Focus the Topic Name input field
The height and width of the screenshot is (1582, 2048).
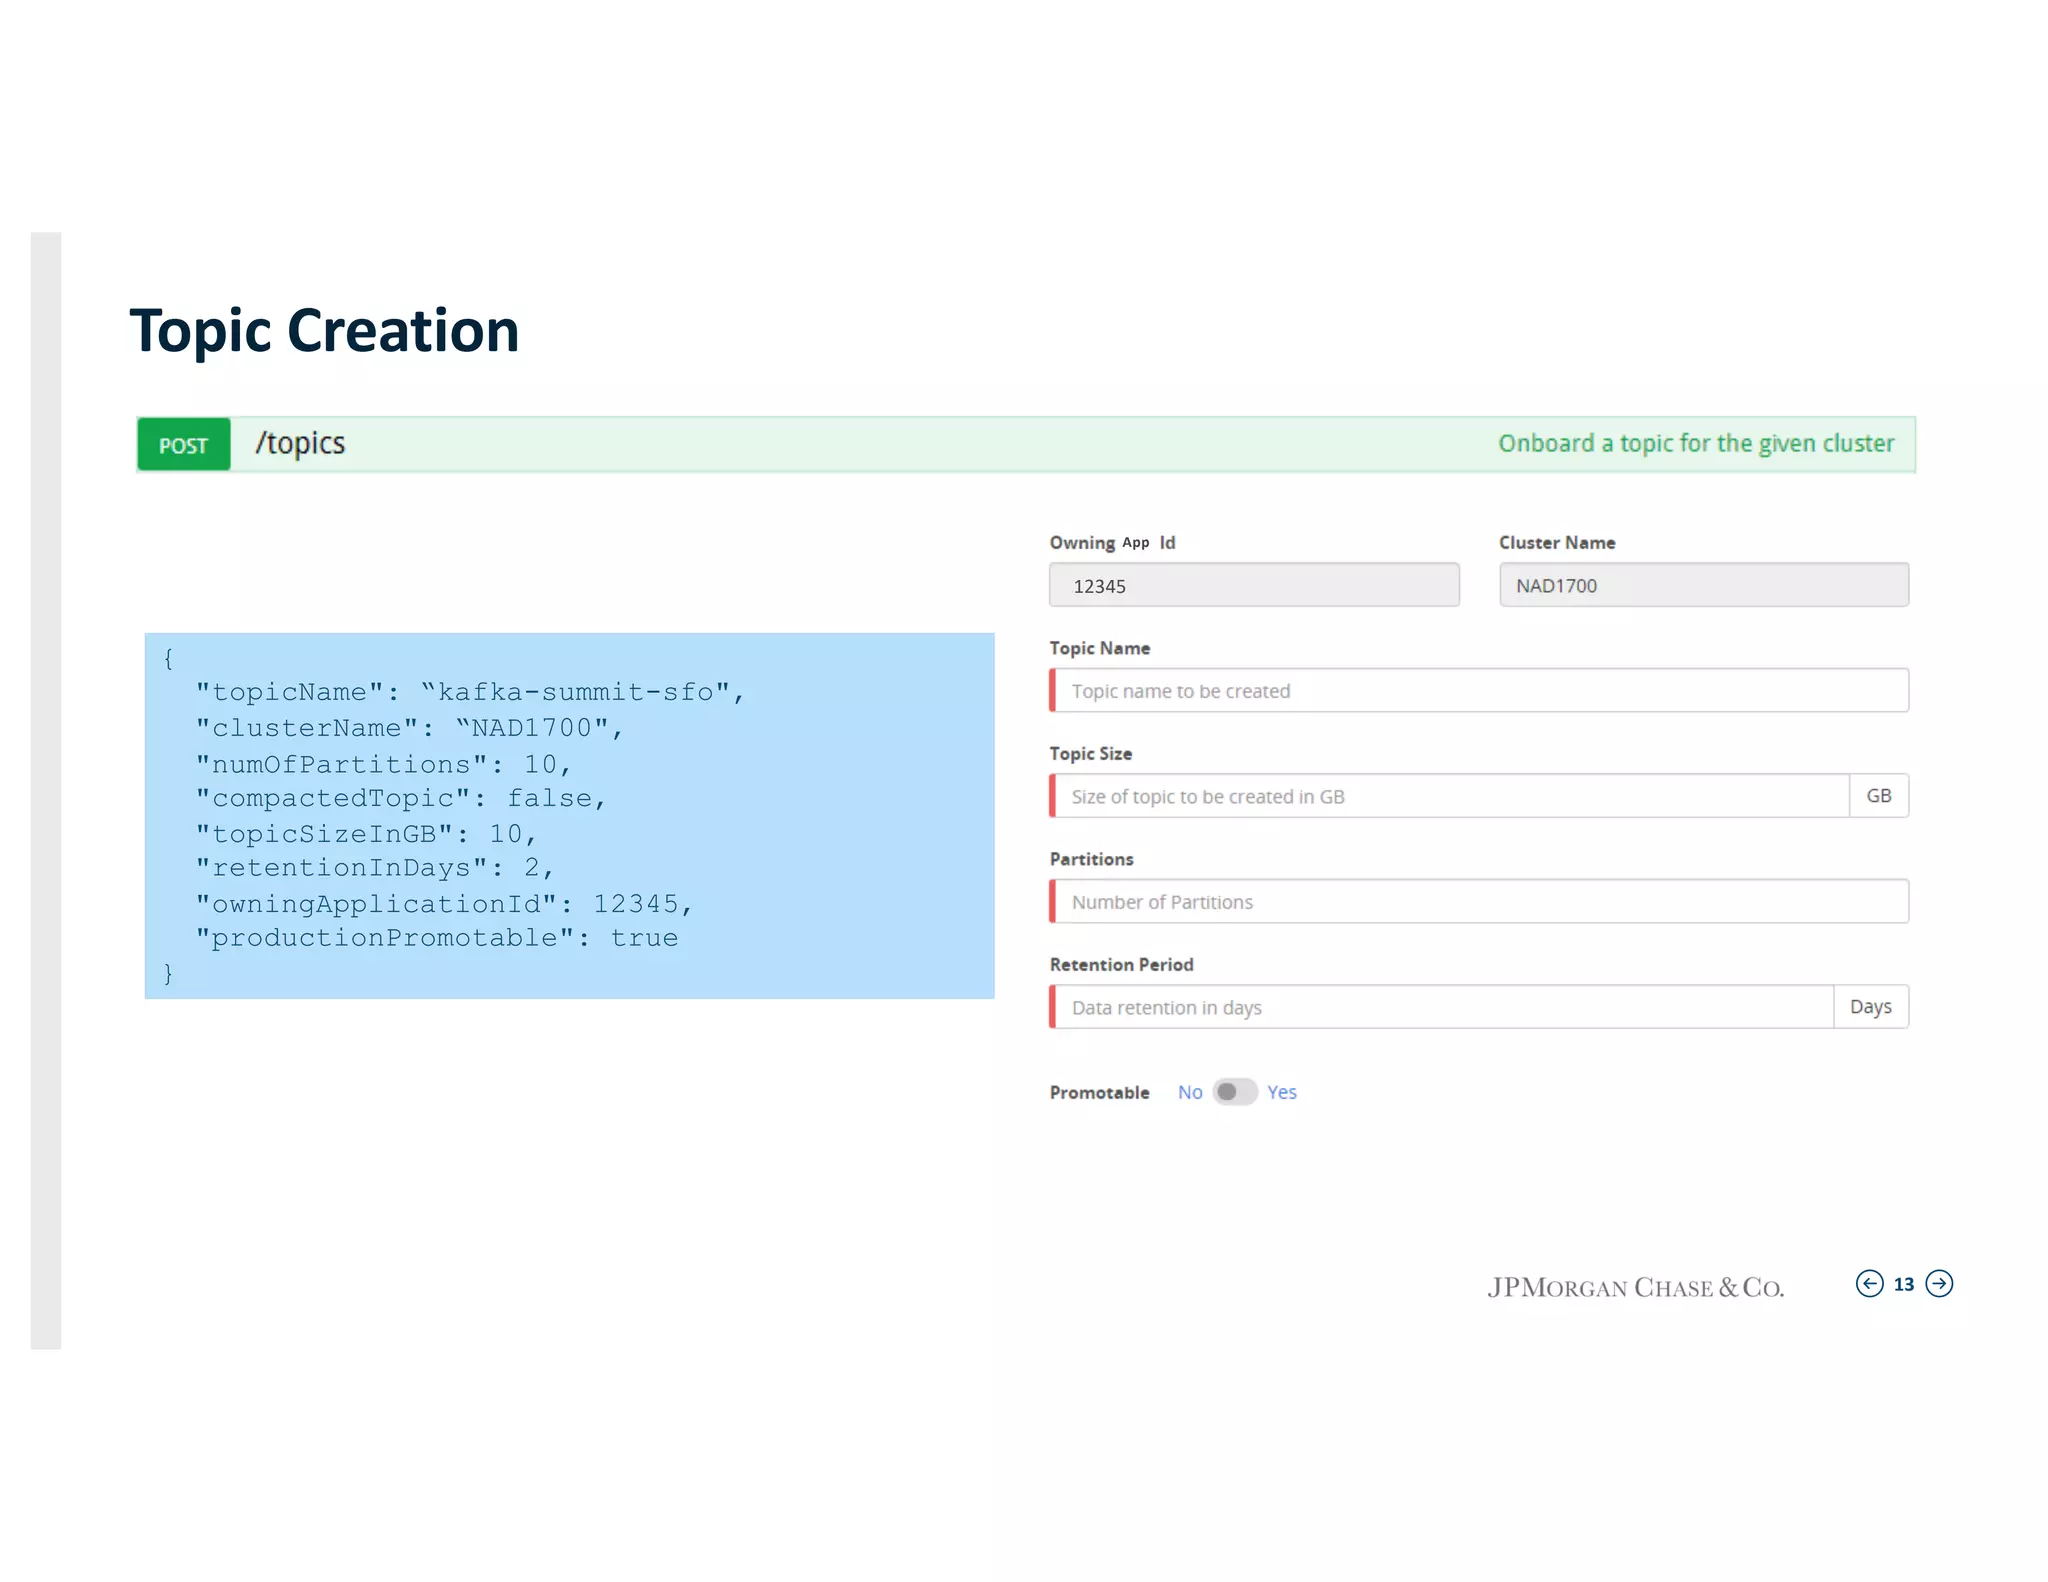1479,690
